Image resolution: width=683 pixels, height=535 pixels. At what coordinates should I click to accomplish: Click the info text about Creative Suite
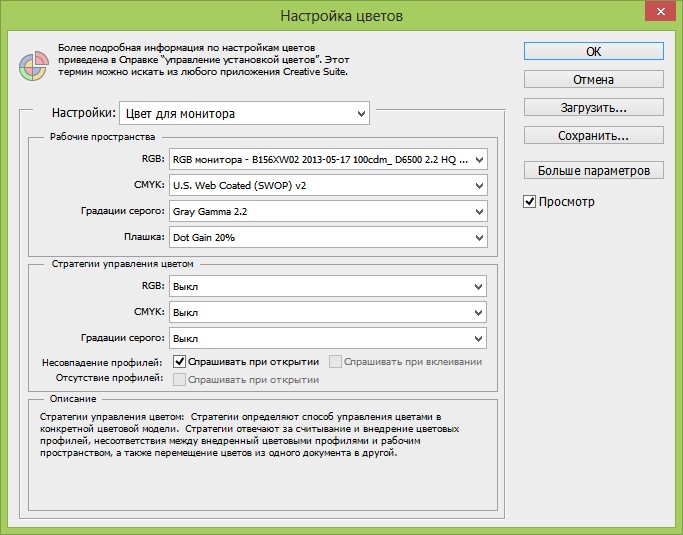203,60
